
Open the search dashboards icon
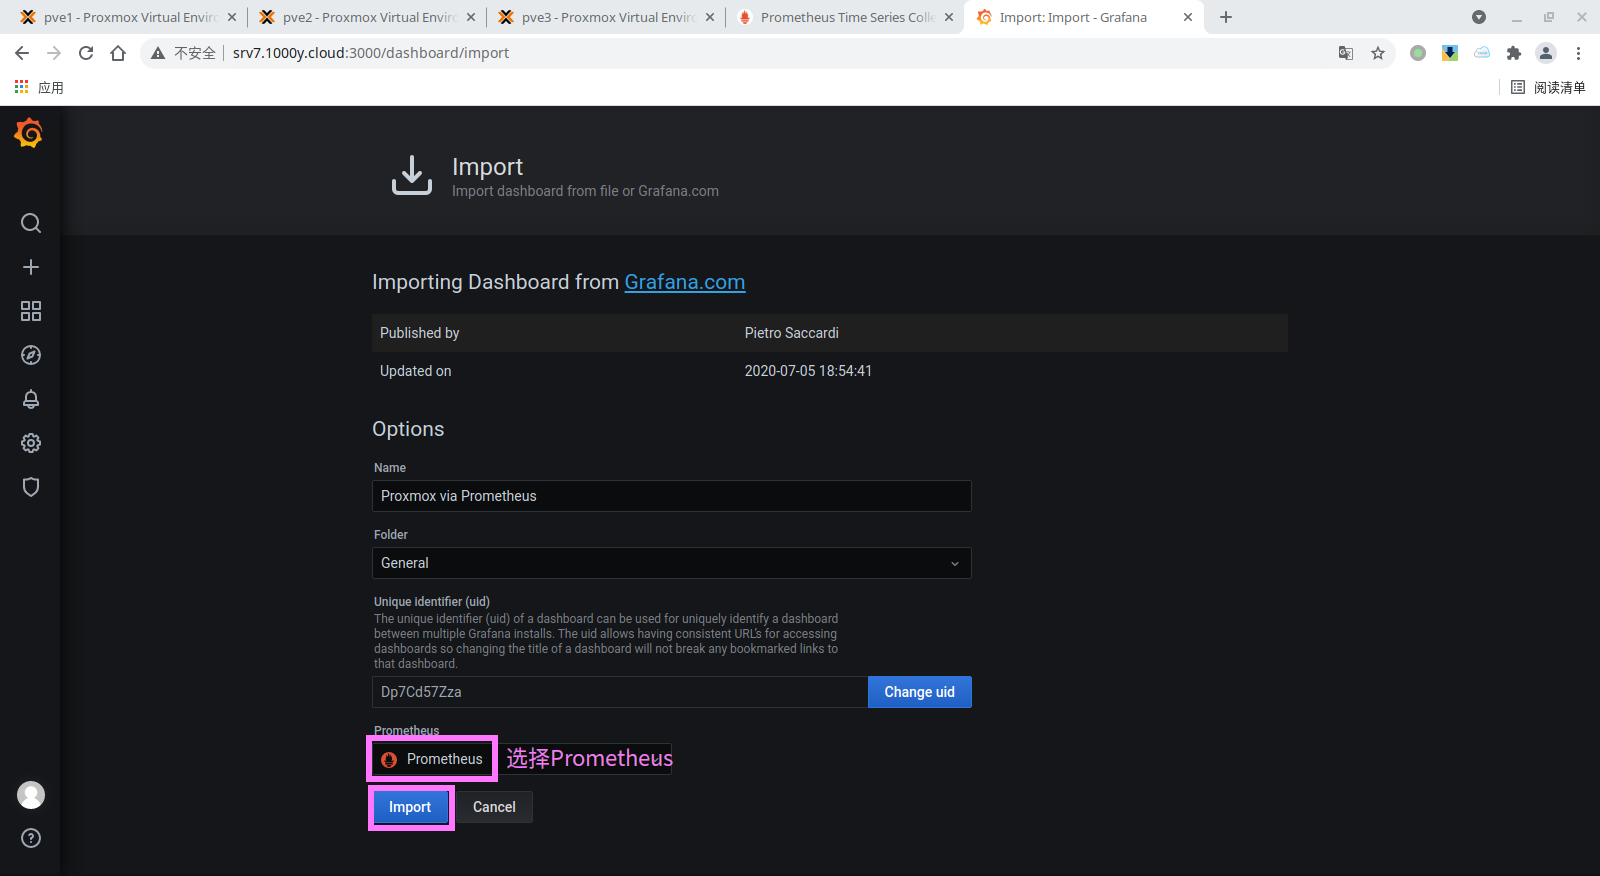point(31,223)
